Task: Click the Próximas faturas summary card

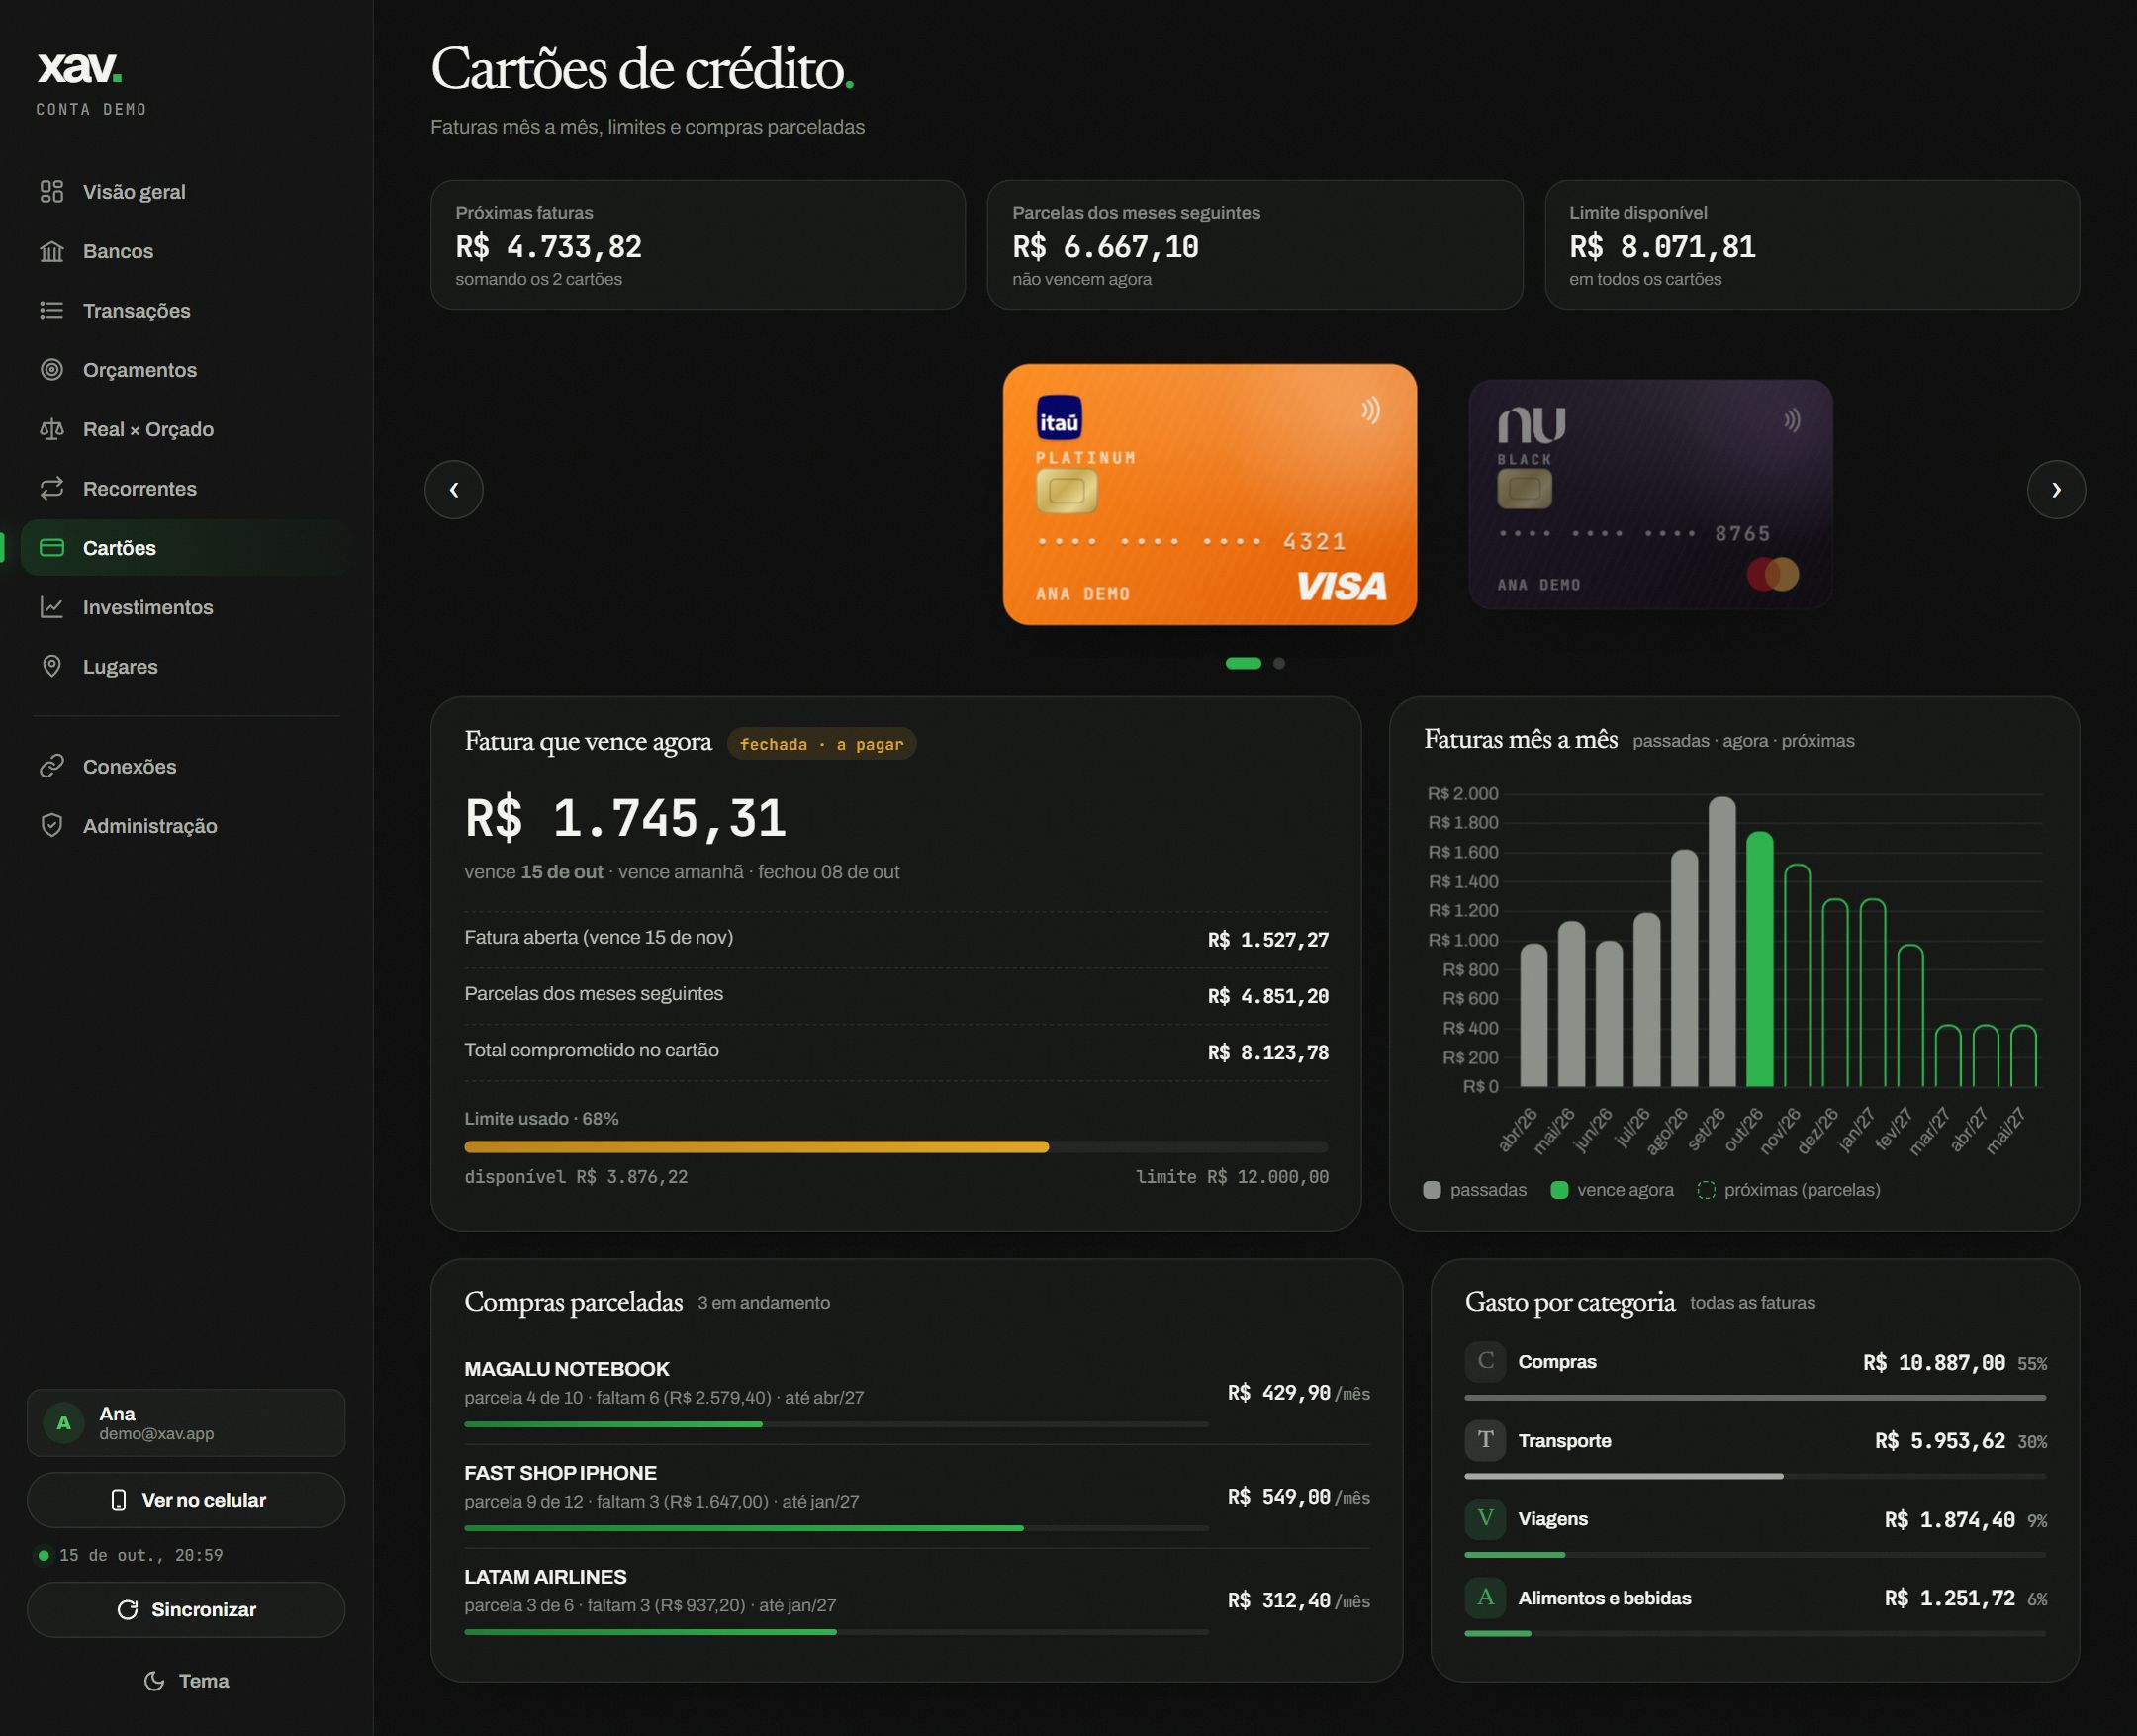Action: 697,244
